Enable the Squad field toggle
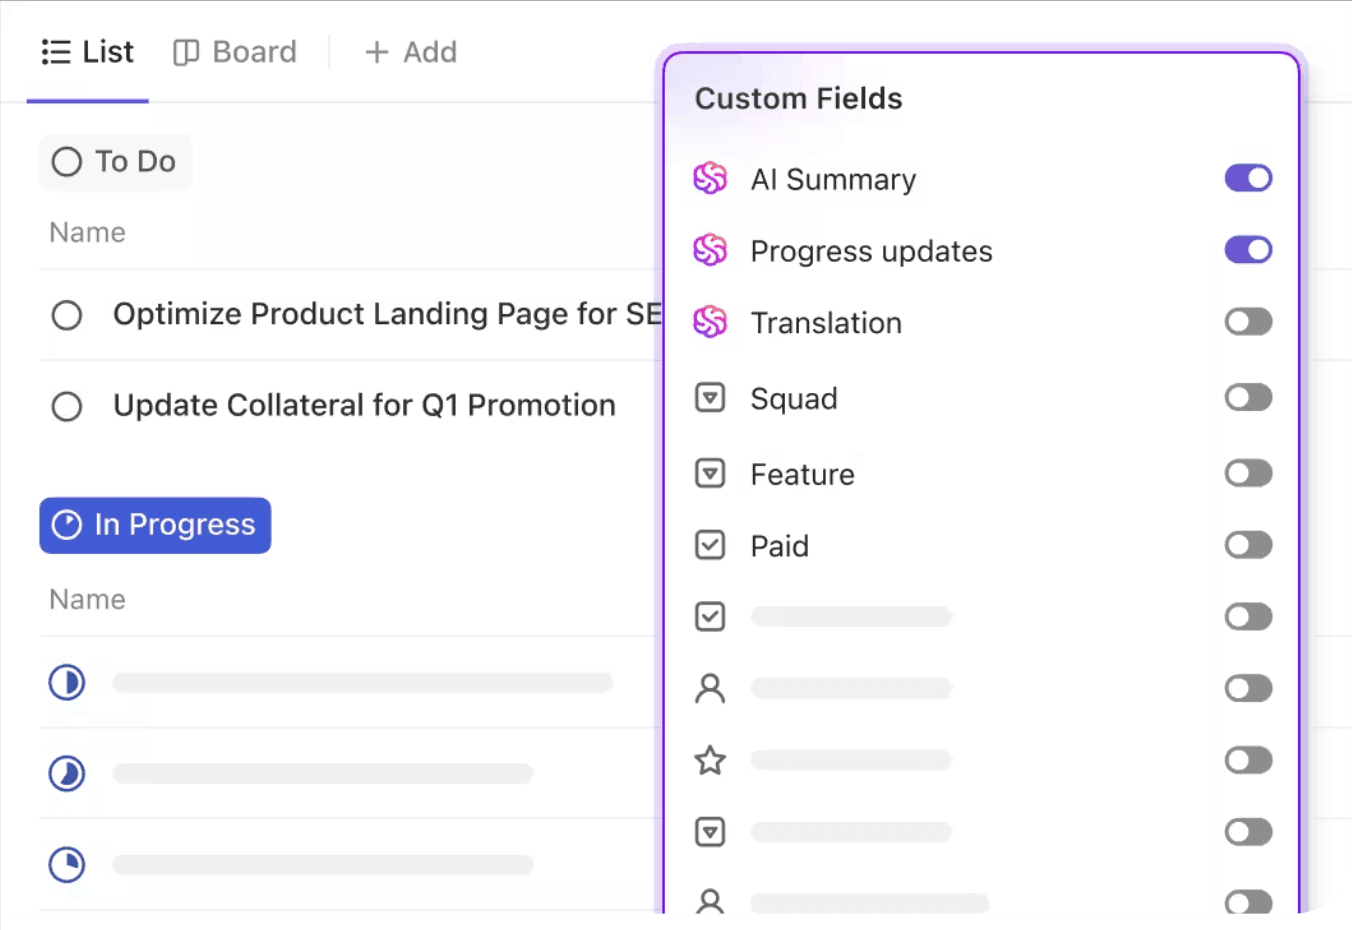 coord(1248,398)
